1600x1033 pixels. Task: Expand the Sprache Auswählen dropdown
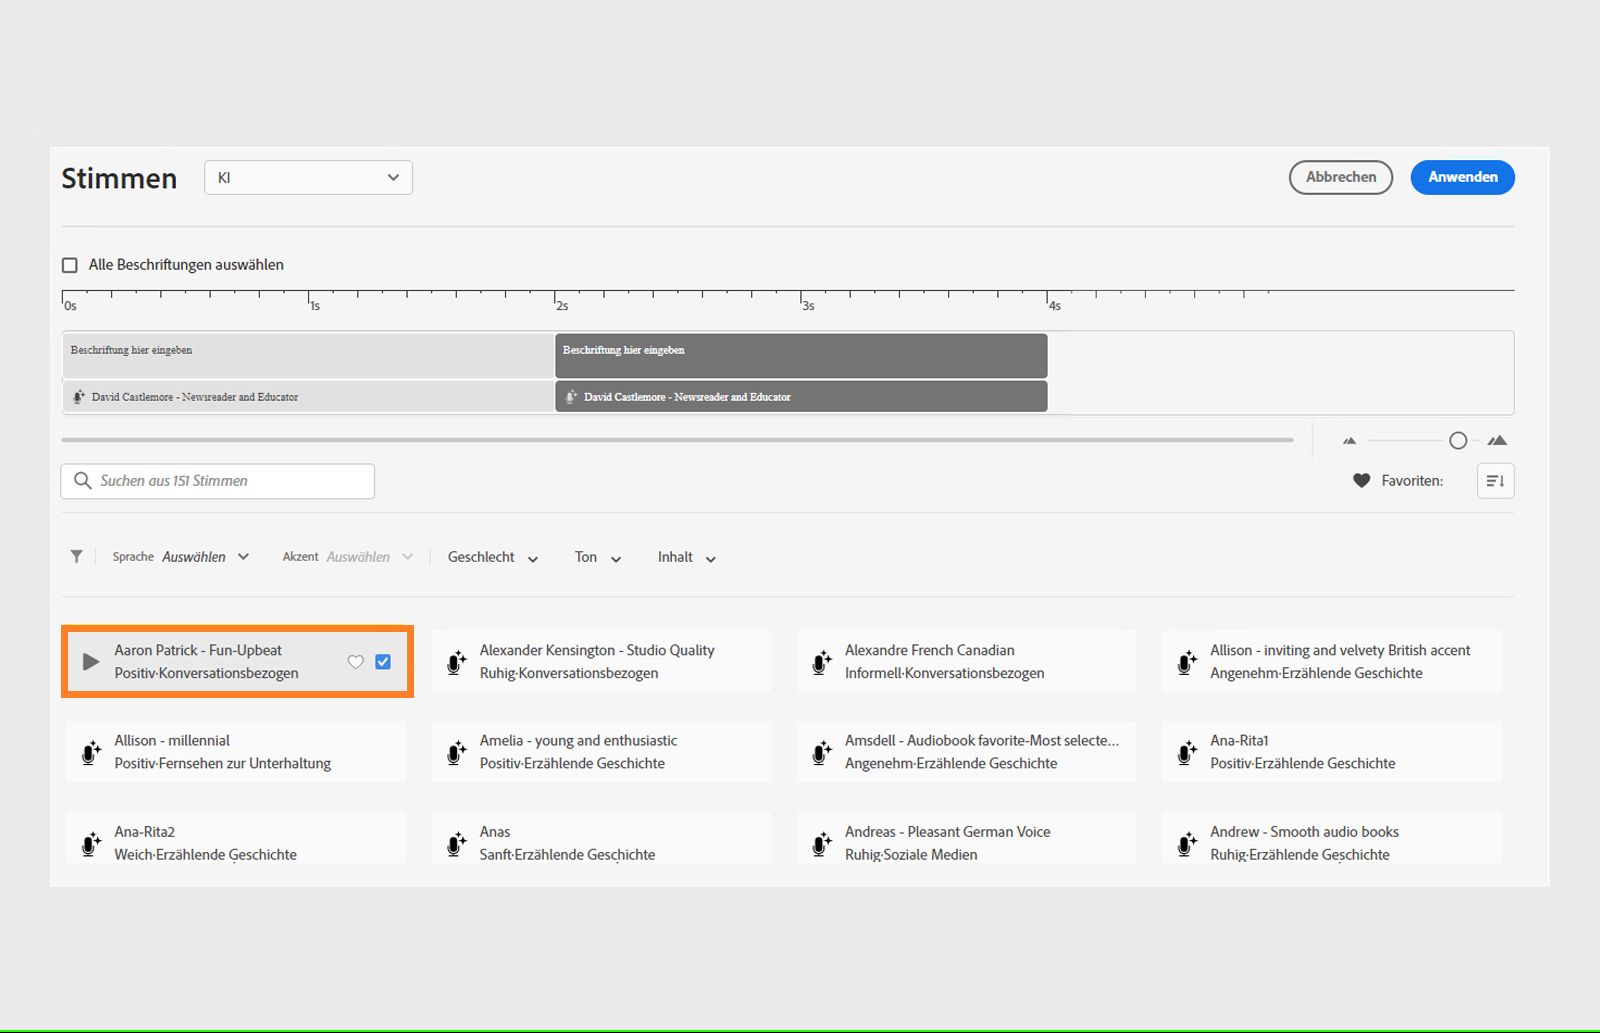point(205,557)
